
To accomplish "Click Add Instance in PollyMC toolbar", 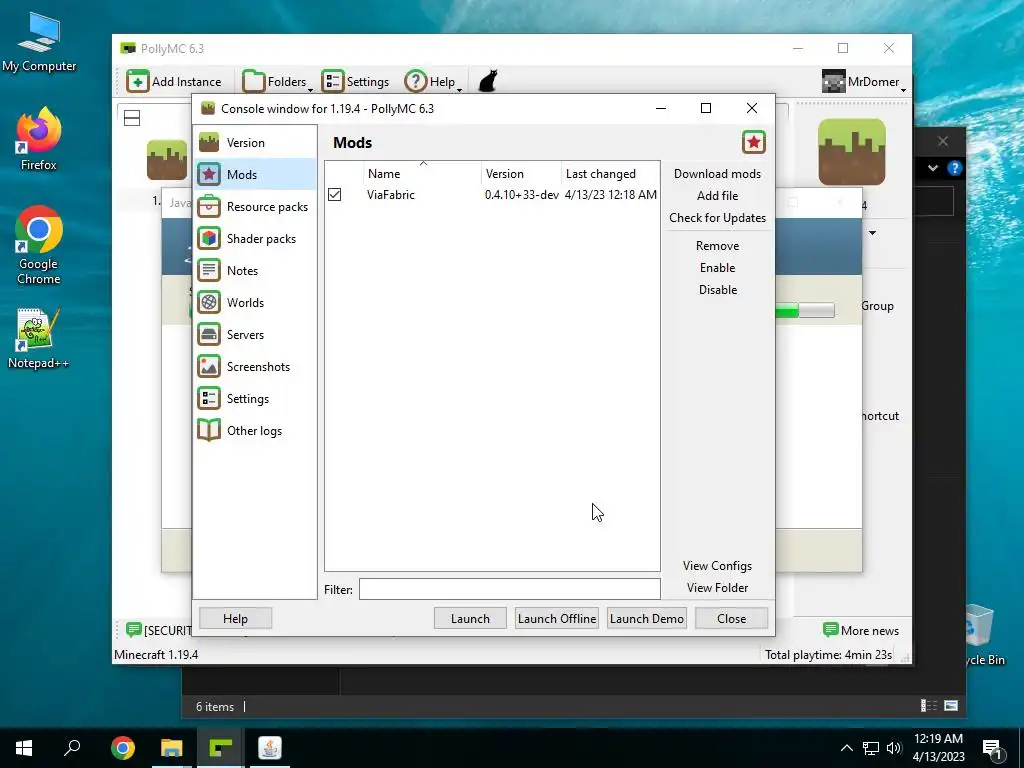I will (174, 82).
